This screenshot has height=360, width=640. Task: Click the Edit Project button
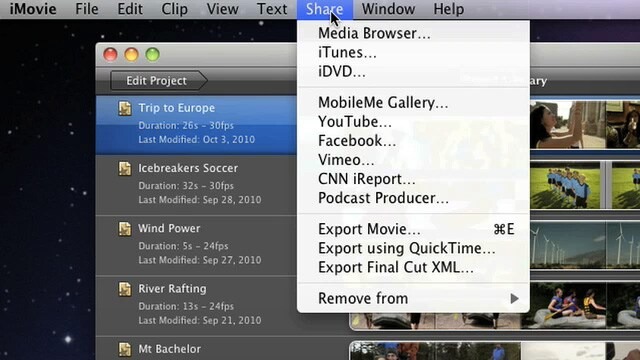pyautogui.click(x=158, y=80)
